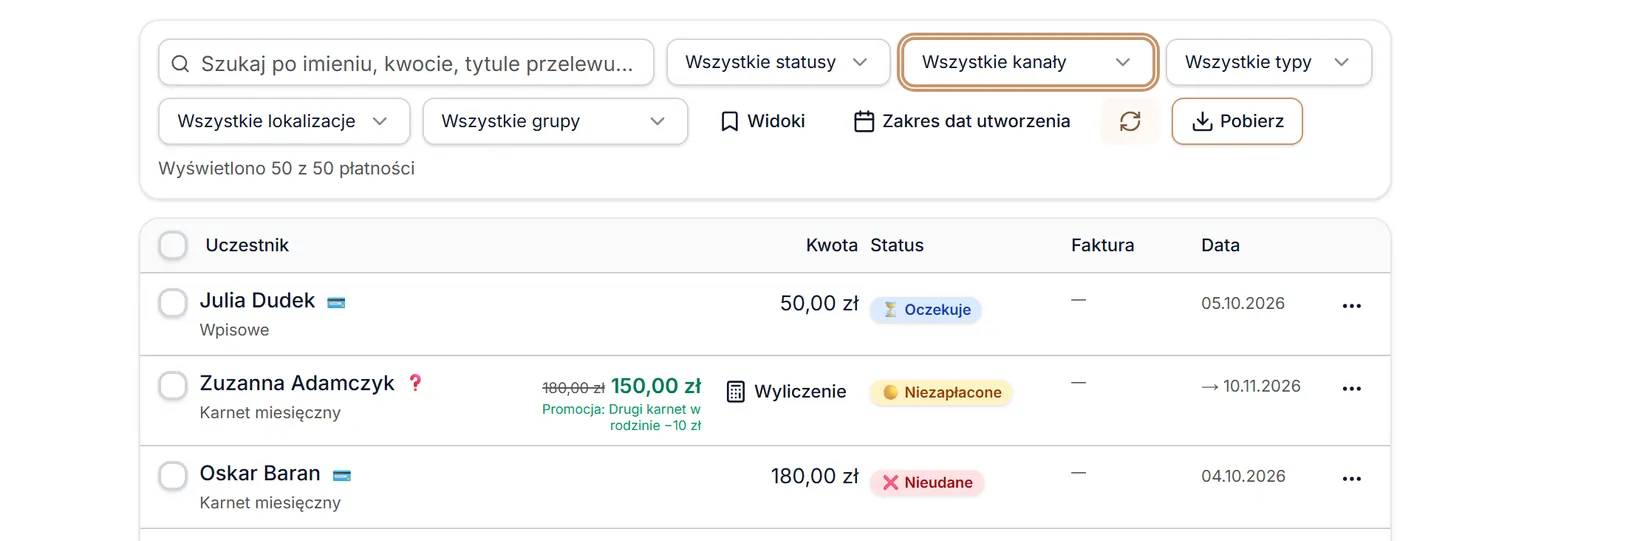Check the Julia Dudek row checkbox
Image resolution: width=1640 pixels, height=541 pixels.
(173, 303)
